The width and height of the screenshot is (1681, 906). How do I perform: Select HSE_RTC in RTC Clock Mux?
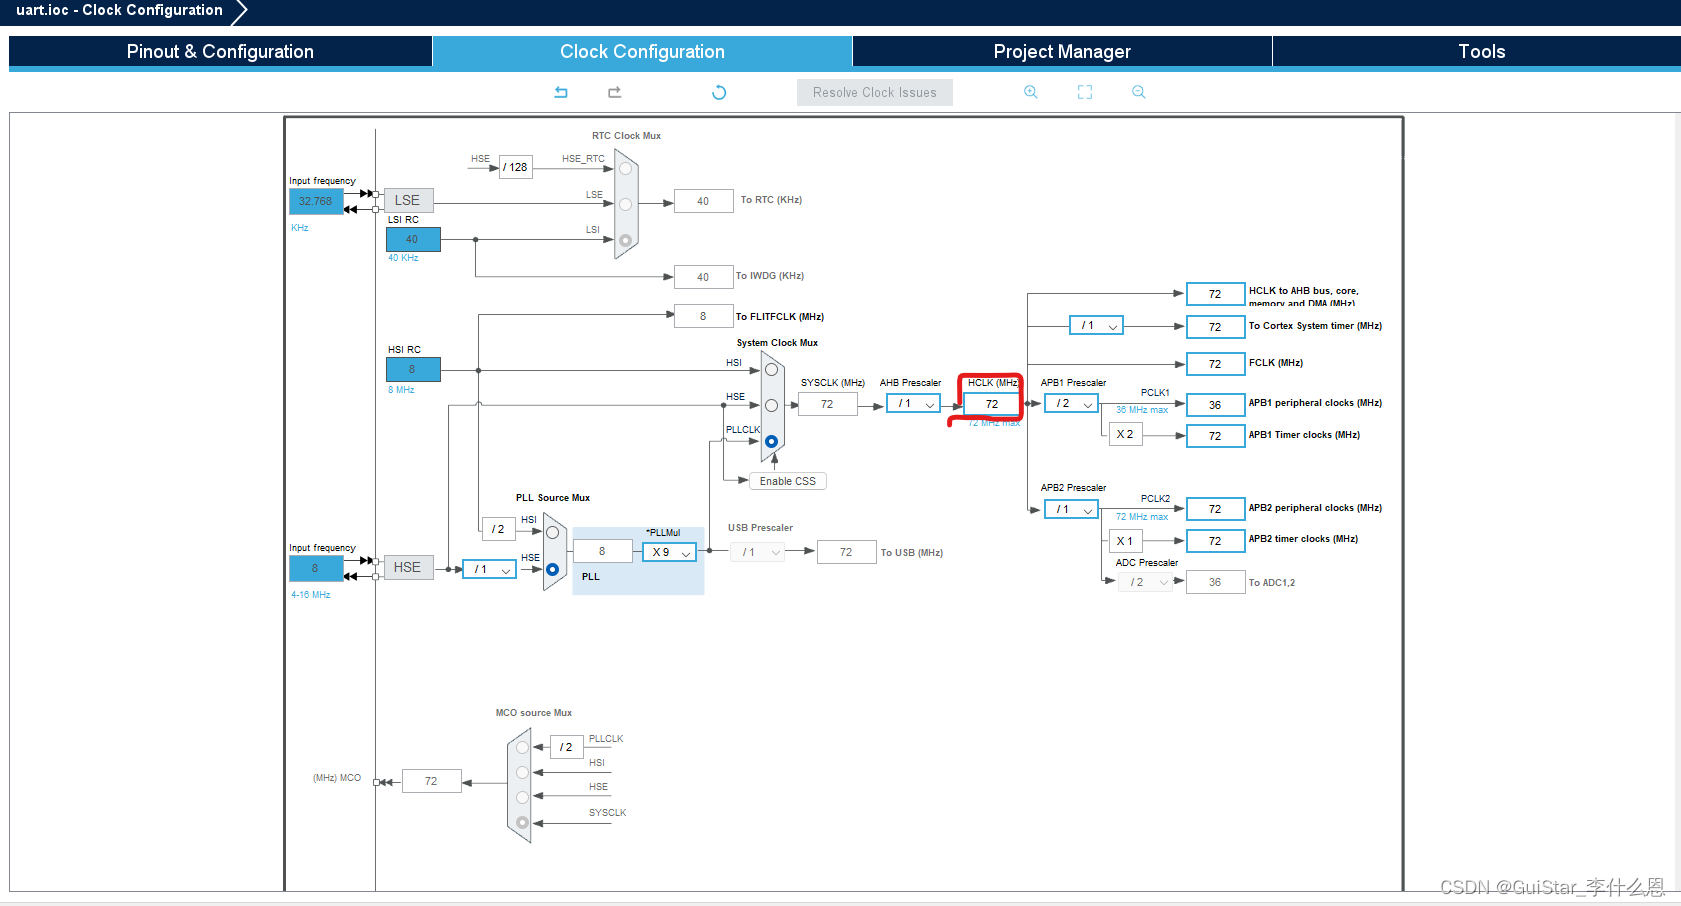pyautogui.click(x=625, y=168)
